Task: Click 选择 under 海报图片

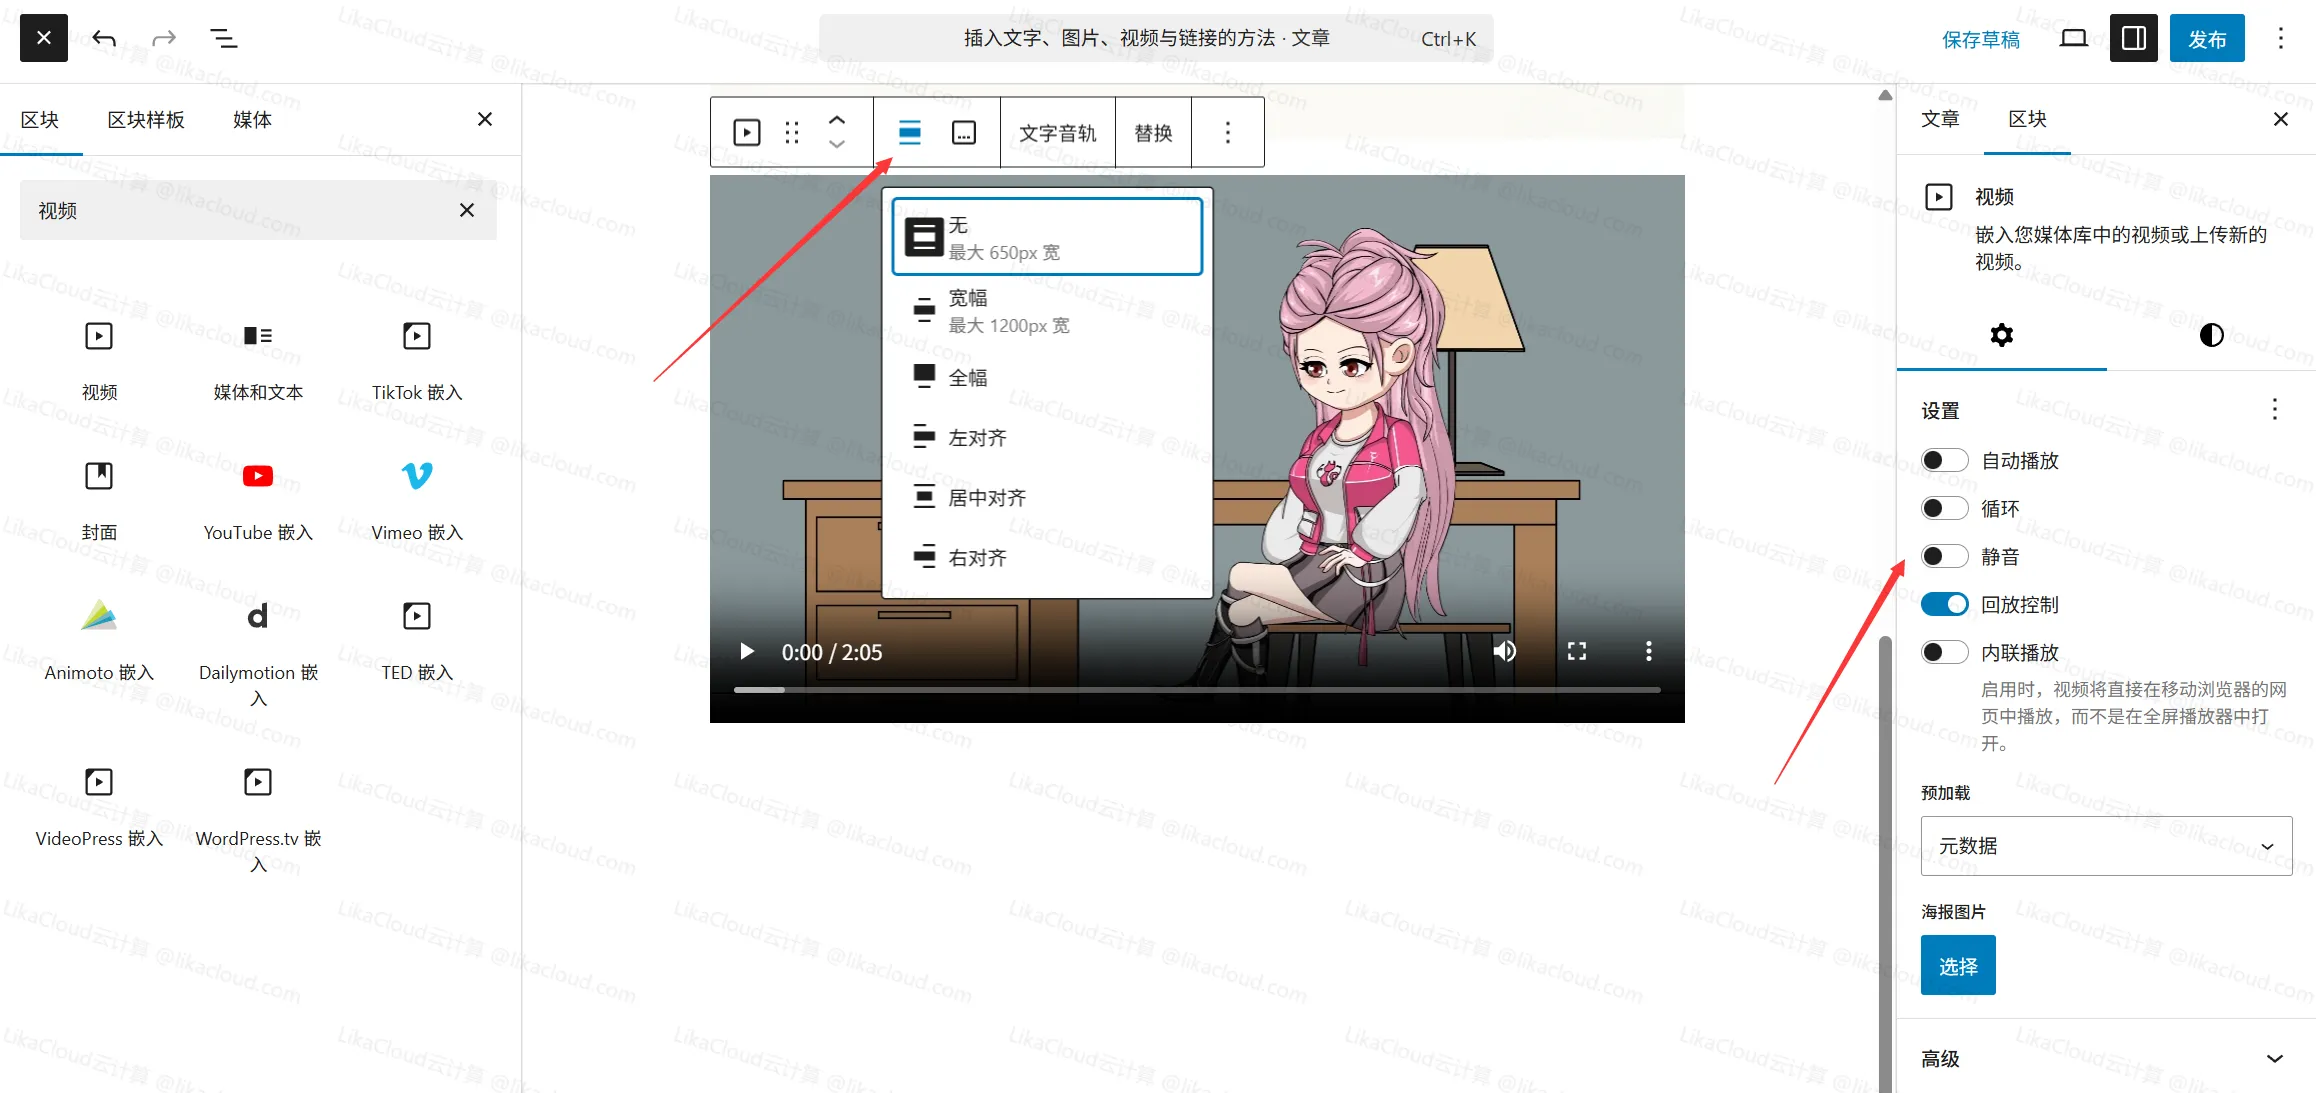Action: pyautogui.click(x=1957, y=965)
